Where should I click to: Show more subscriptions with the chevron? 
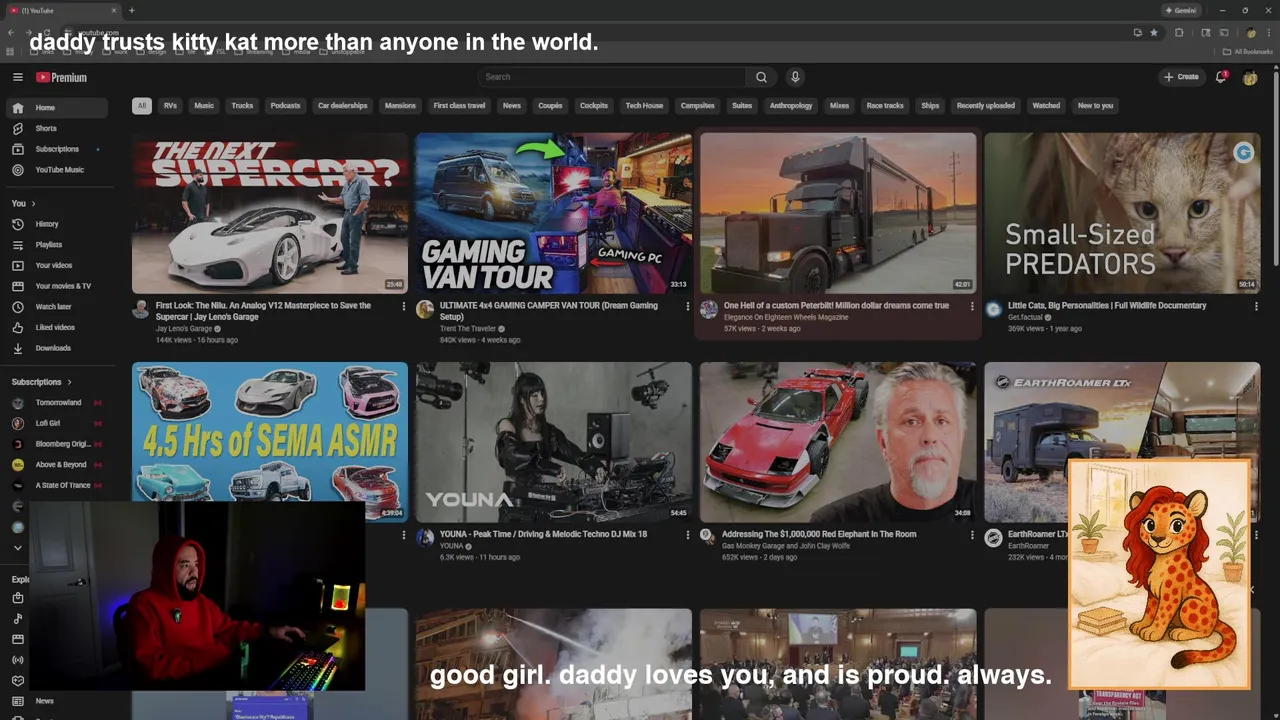point(17,548)
